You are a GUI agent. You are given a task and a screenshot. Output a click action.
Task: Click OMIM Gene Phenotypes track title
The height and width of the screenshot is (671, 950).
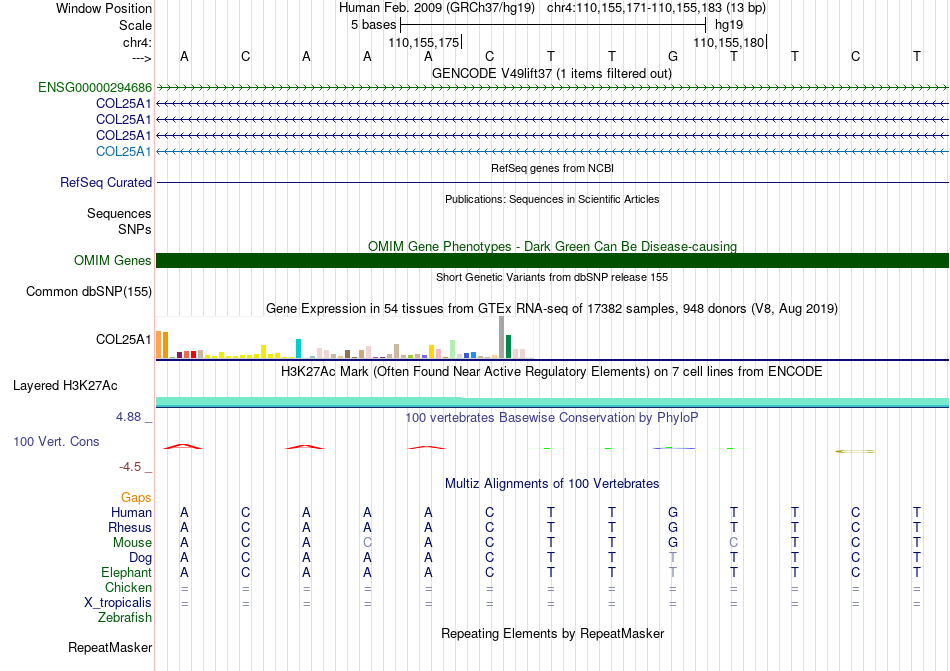click(552, 246)
